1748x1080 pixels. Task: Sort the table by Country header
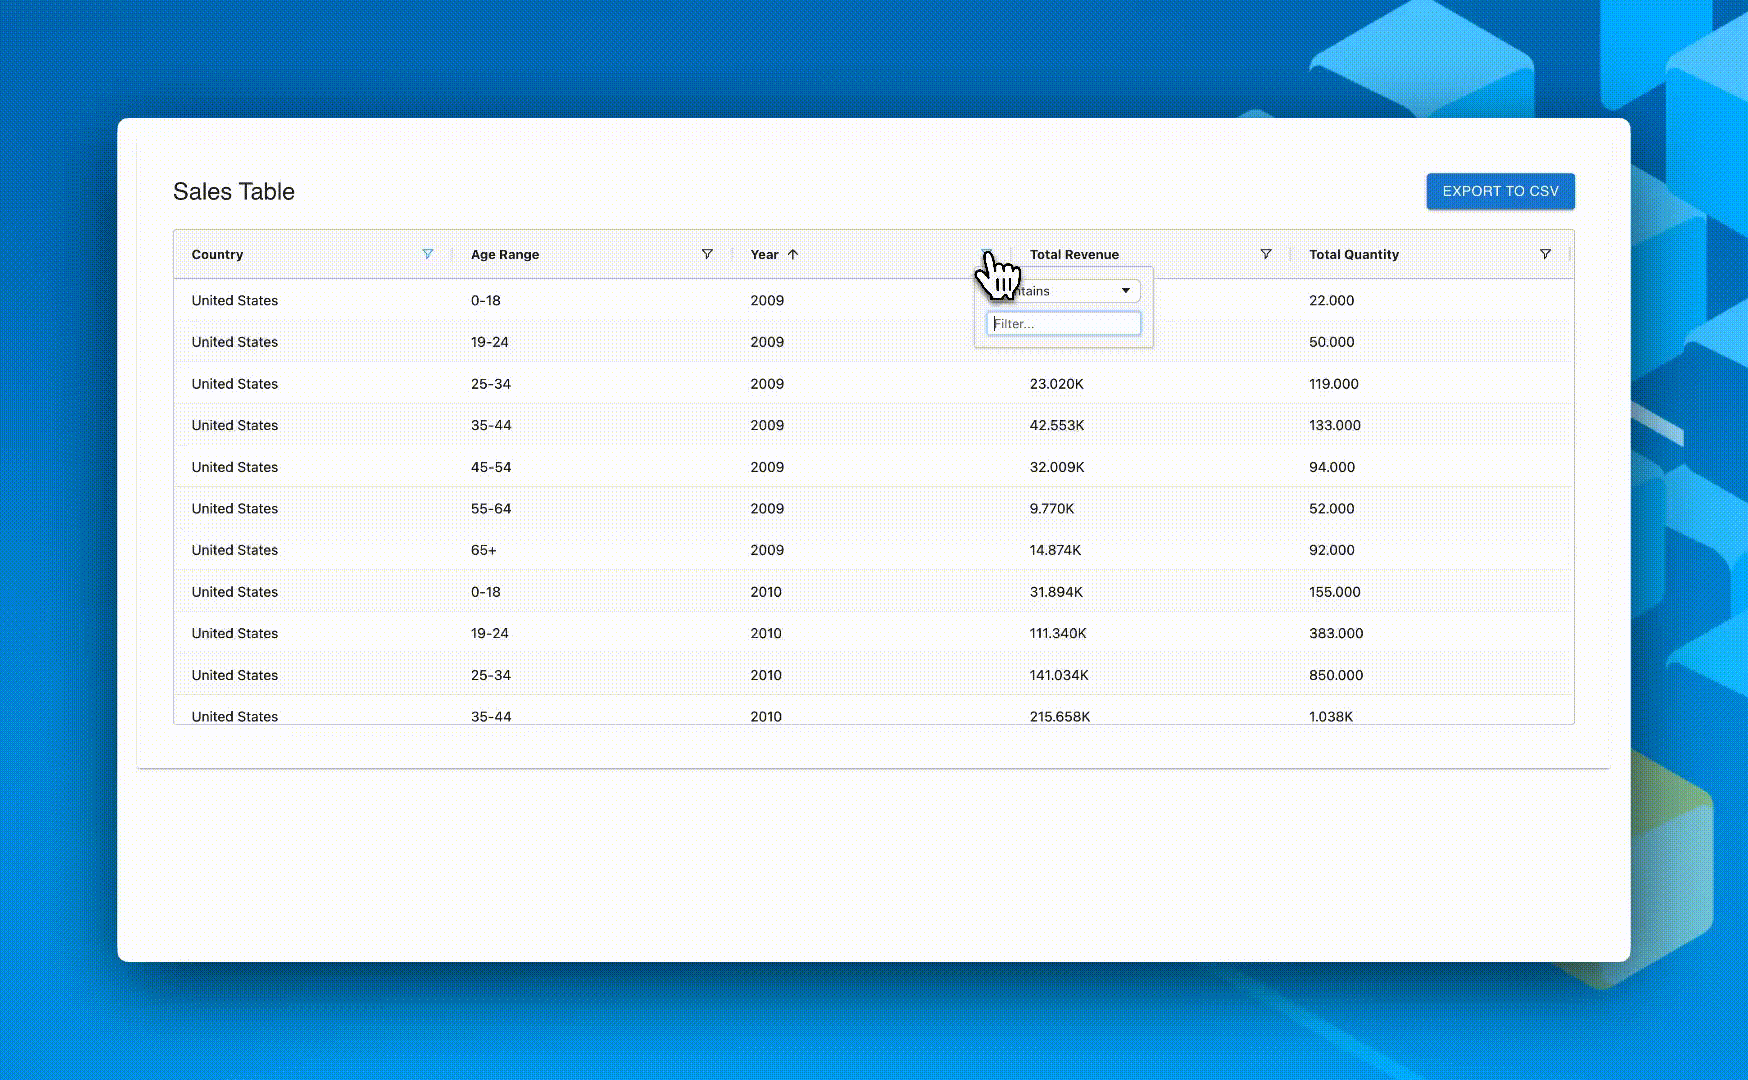(217, 254)
